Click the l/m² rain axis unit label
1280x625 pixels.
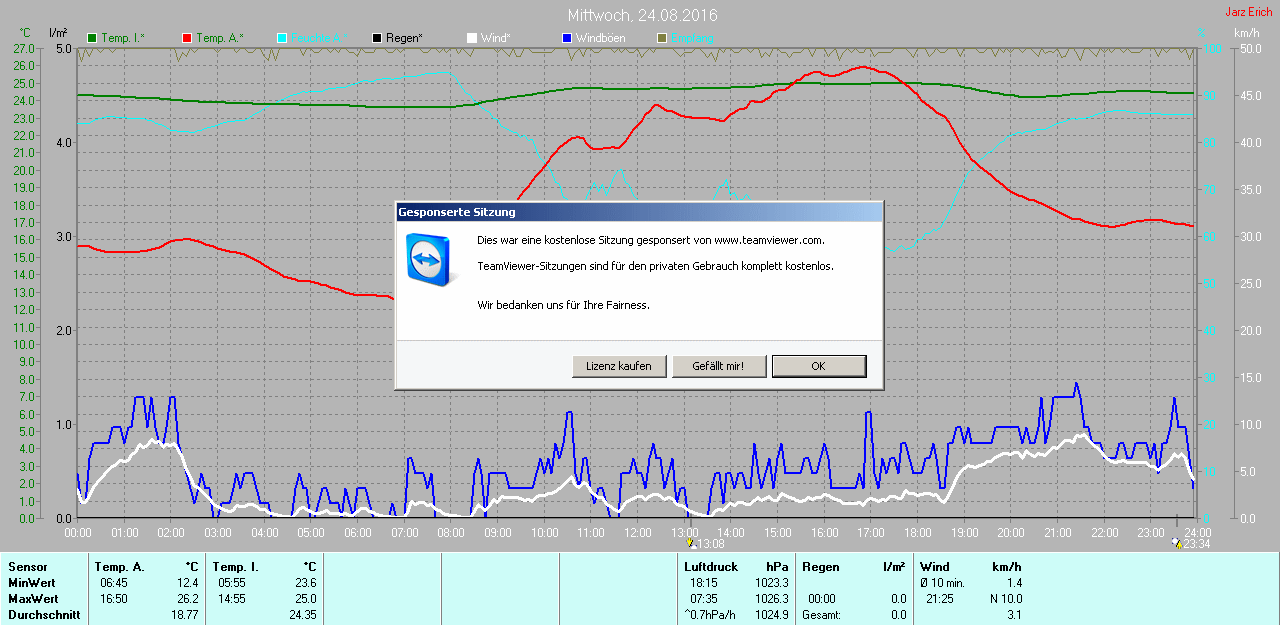pyautogui.click(x=57, y=33)
